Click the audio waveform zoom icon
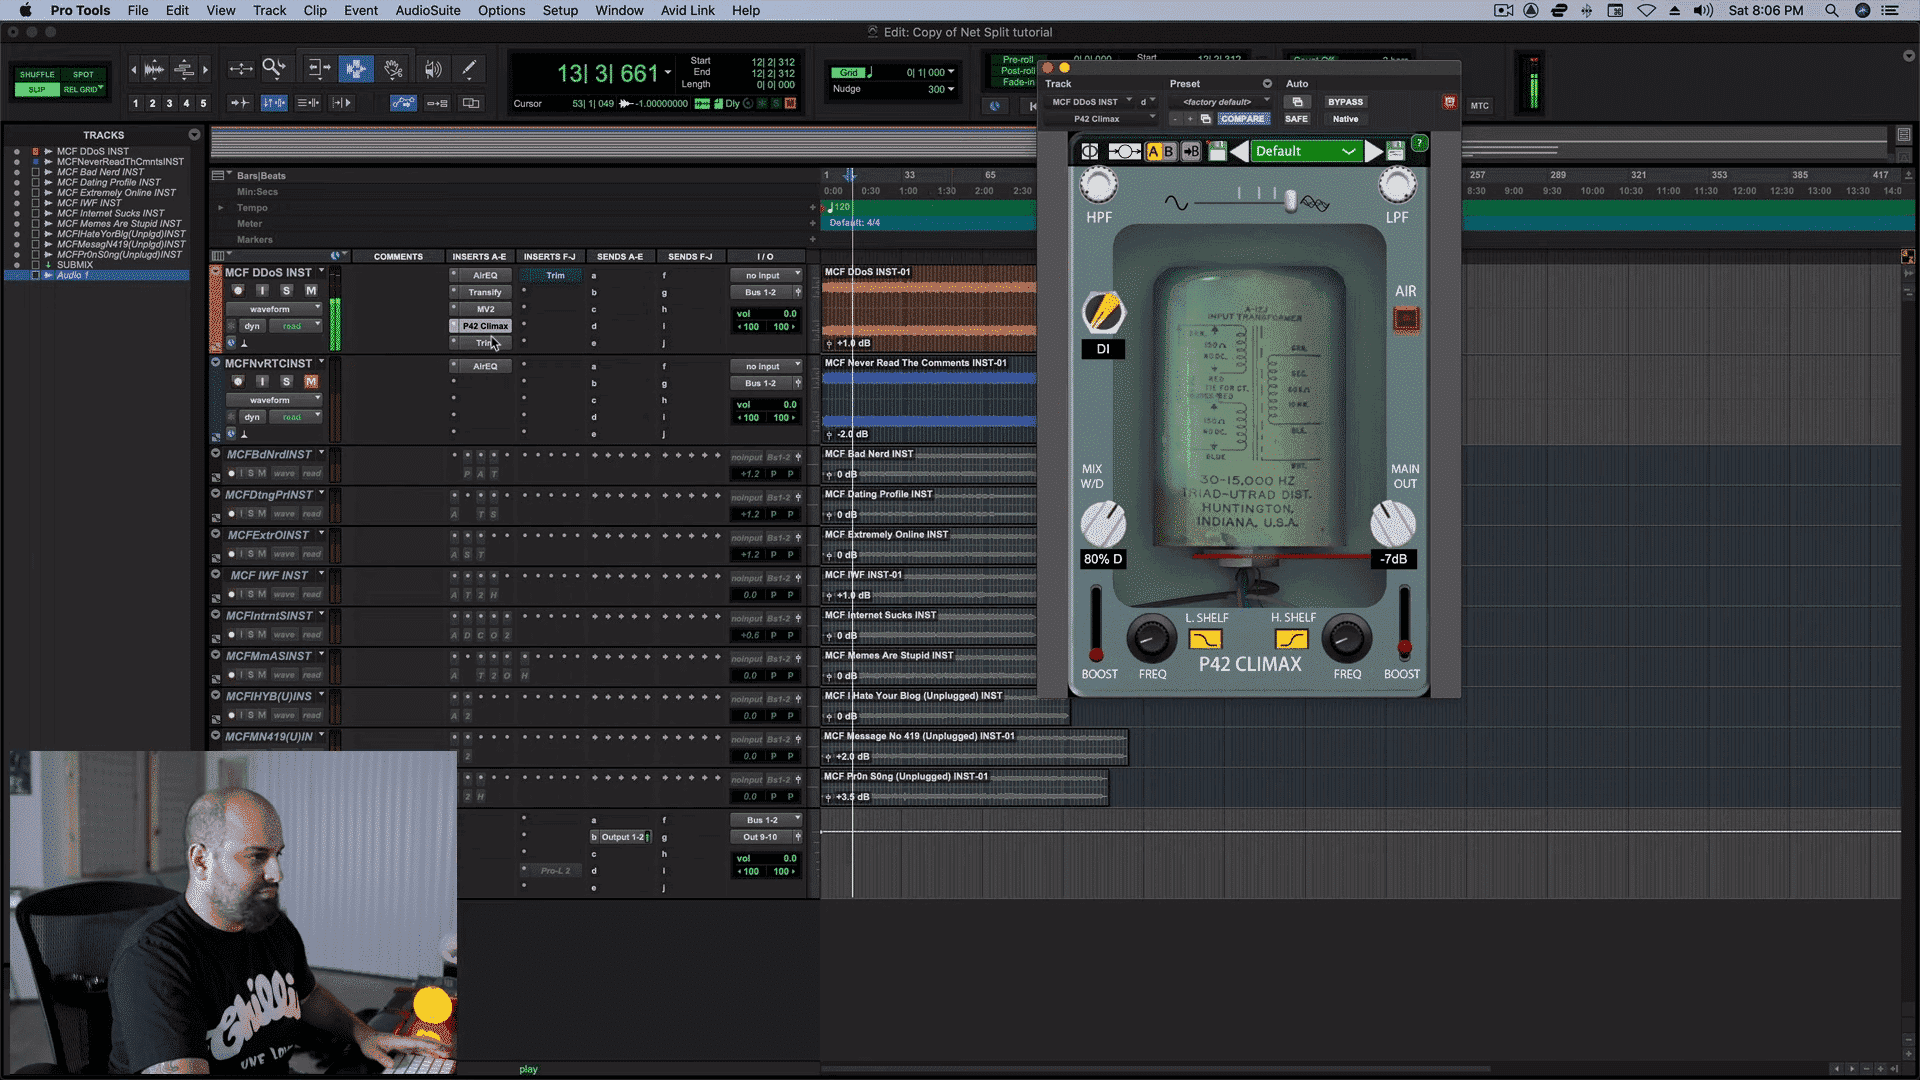This screenshot has width=1920, height=1080. [154, 69]
